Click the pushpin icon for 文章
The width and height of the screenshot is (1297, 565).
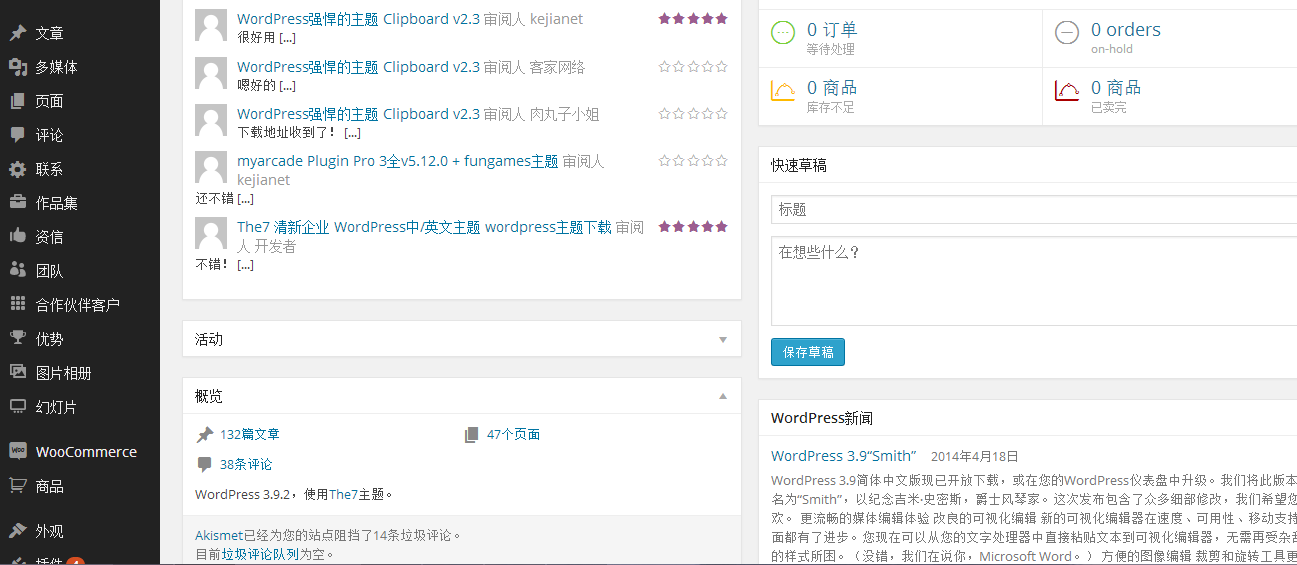(17, 33)
